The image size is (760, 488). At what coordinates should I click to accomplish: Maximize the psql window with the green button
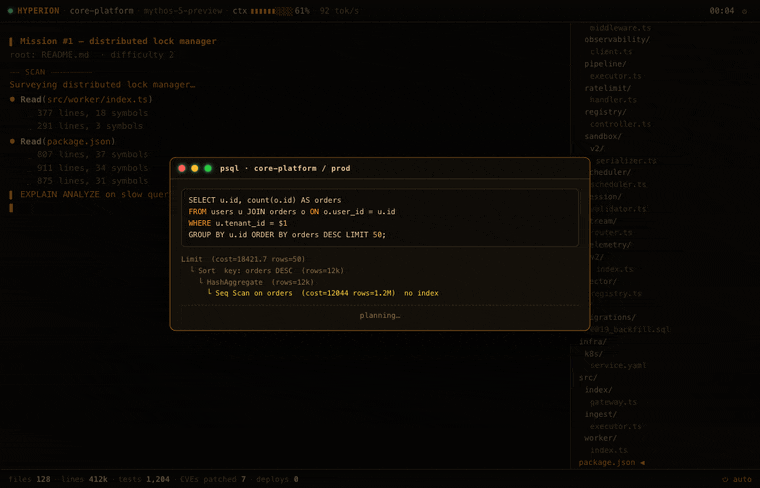(208, 168)
